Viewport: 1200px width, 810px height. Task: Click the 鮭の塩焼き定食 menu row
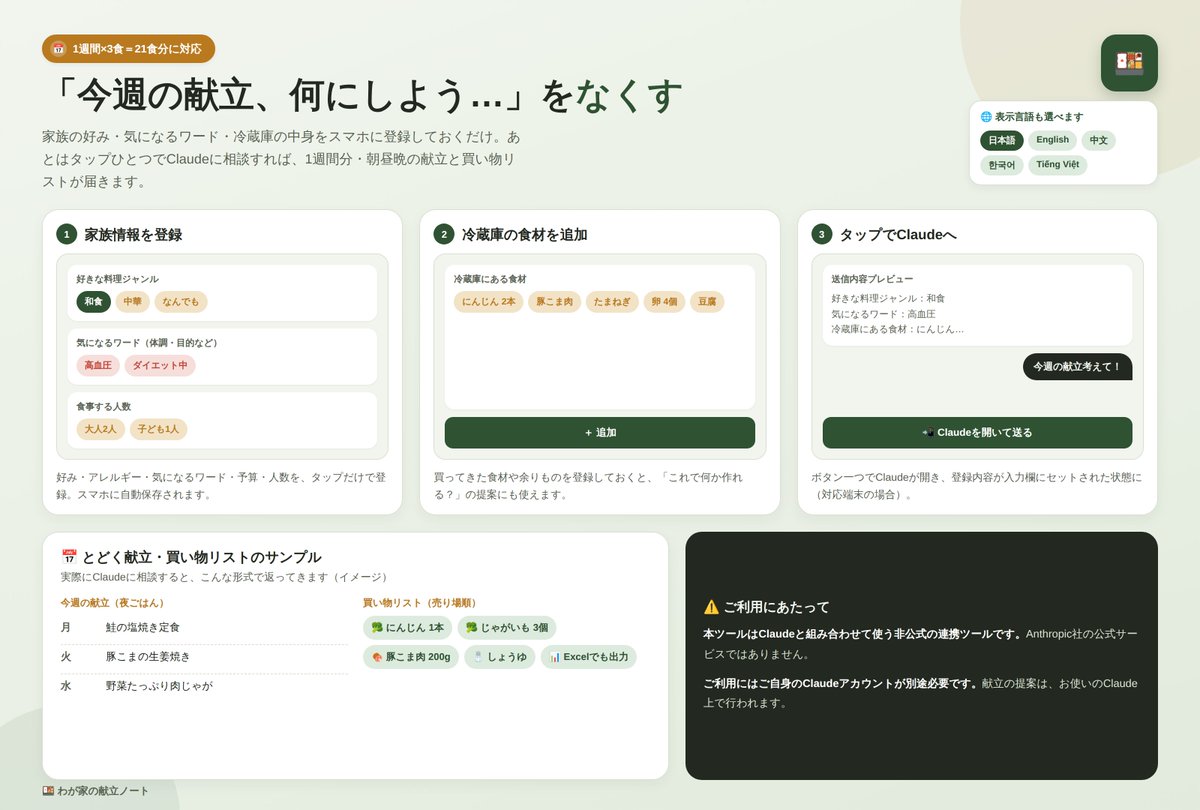(204, 628)
